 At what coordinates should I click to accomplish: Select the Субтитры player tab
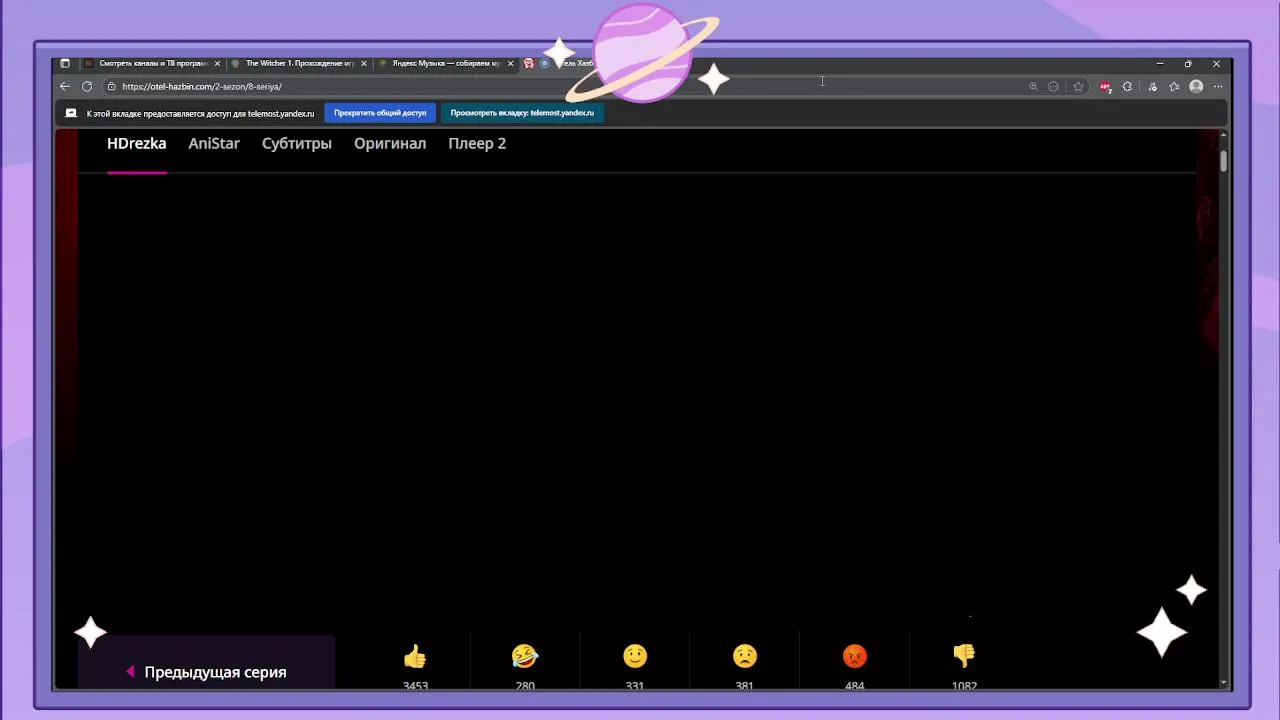297,144
